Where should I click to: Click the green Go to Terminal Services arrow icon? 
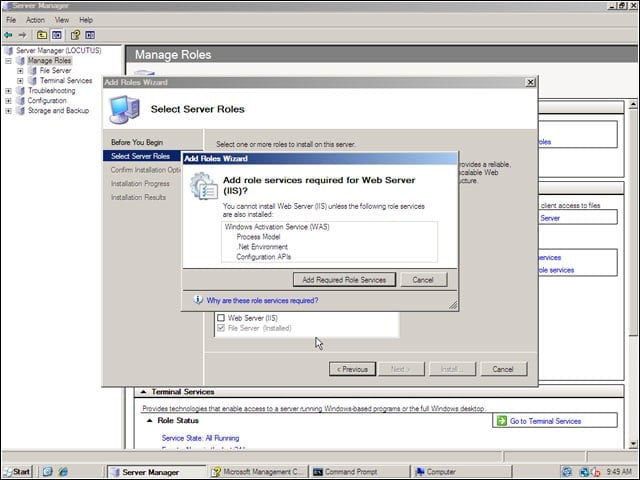pos(502,420)
